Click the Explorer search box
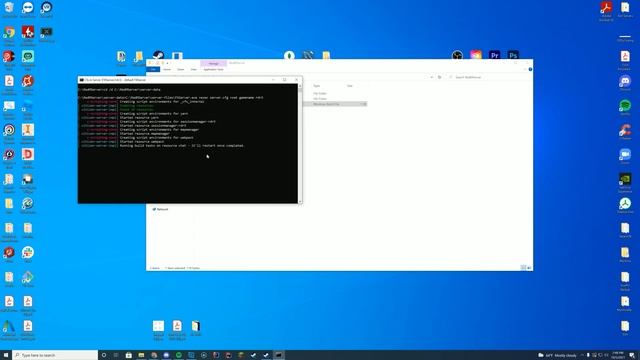Image resolution: width=640 pixels, height=360 pixels. 488,77
